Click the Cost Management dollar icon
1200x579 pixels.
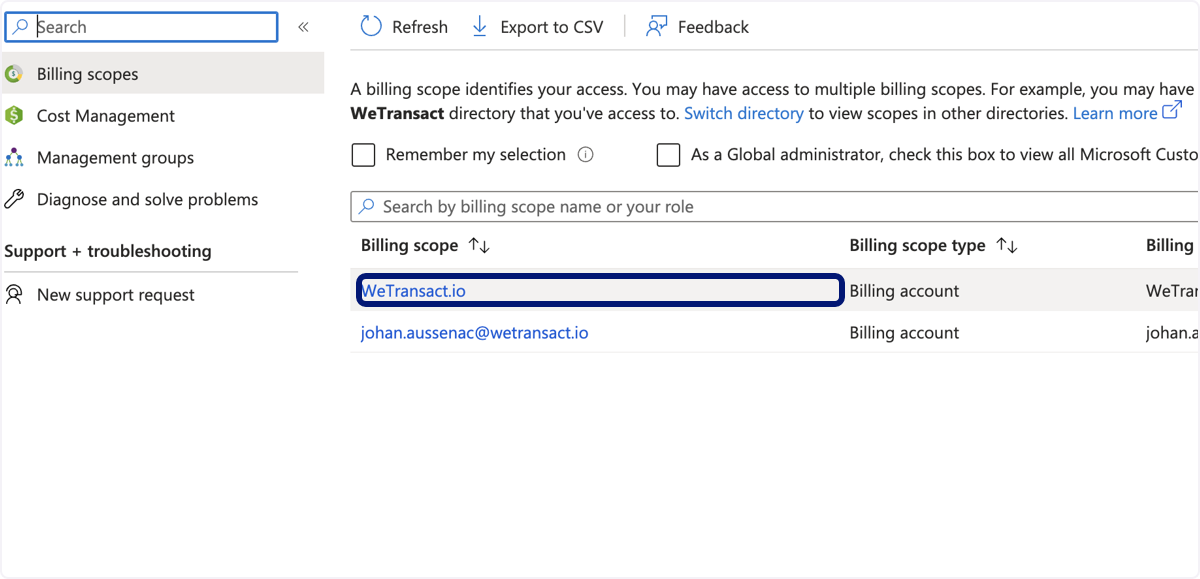coord(14,116)
